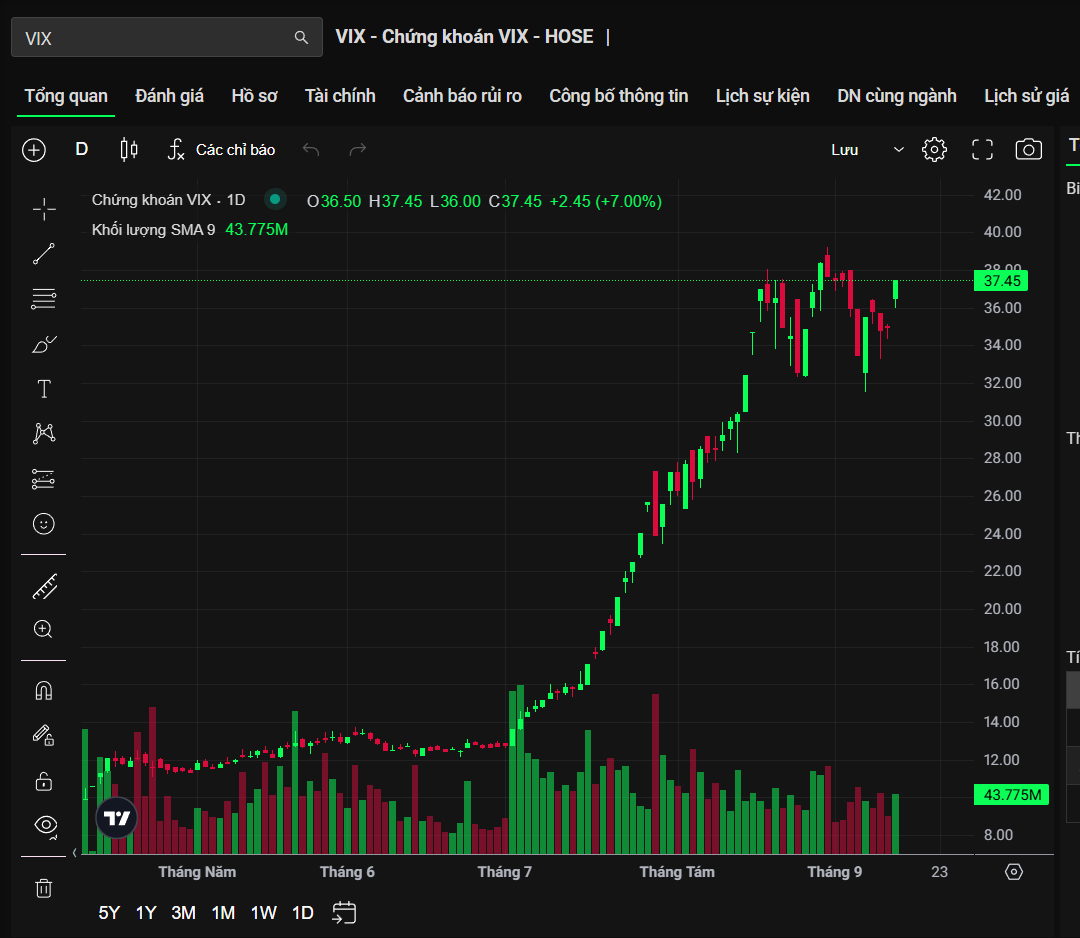Open the Cảnh báo rủi ro tab
The width and height of the screenshot is (1080, 938).
coord(462,96)
